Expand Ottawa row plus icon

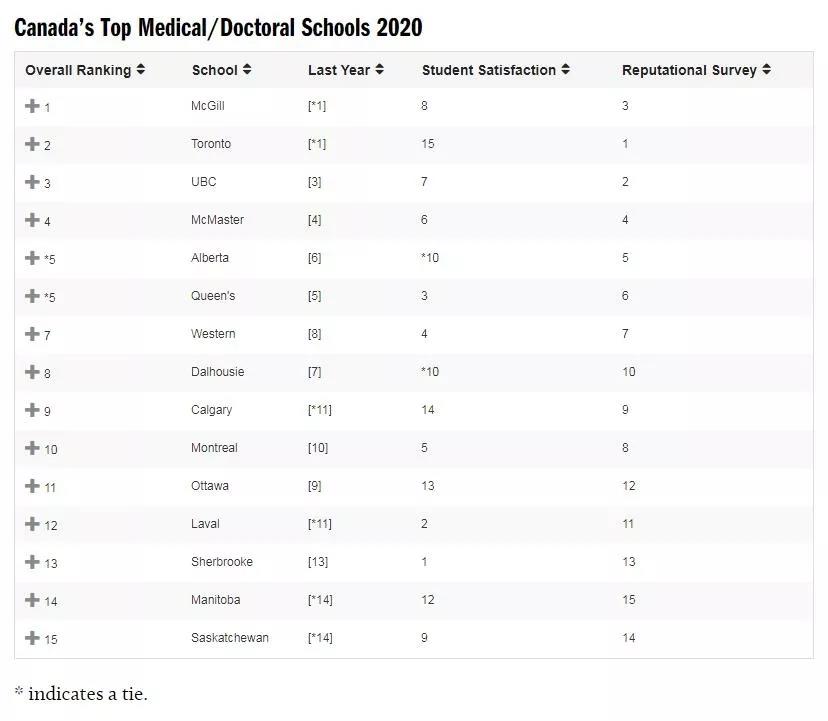click(x=32, y=486)
